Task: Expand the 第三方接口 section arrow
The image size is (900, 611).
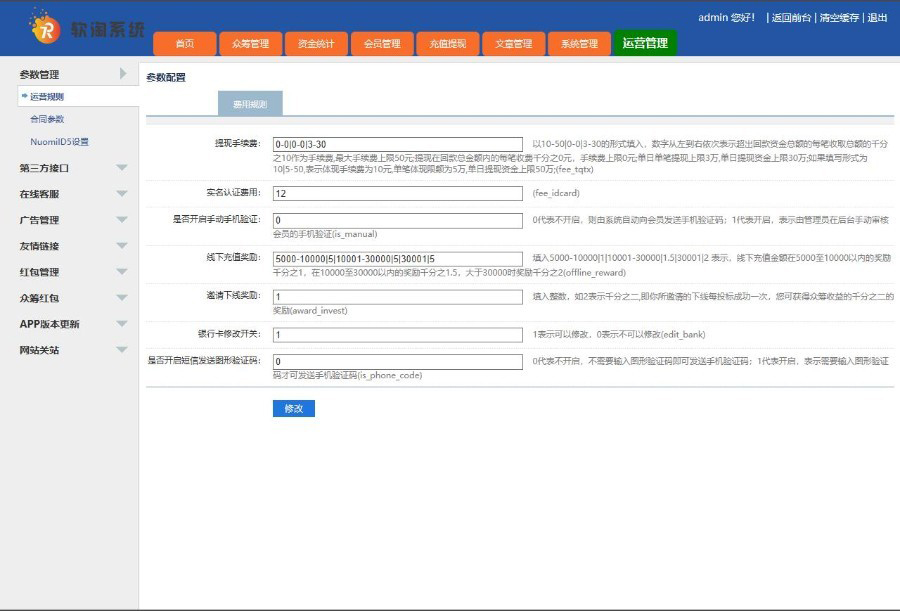Action: (122, 168)
